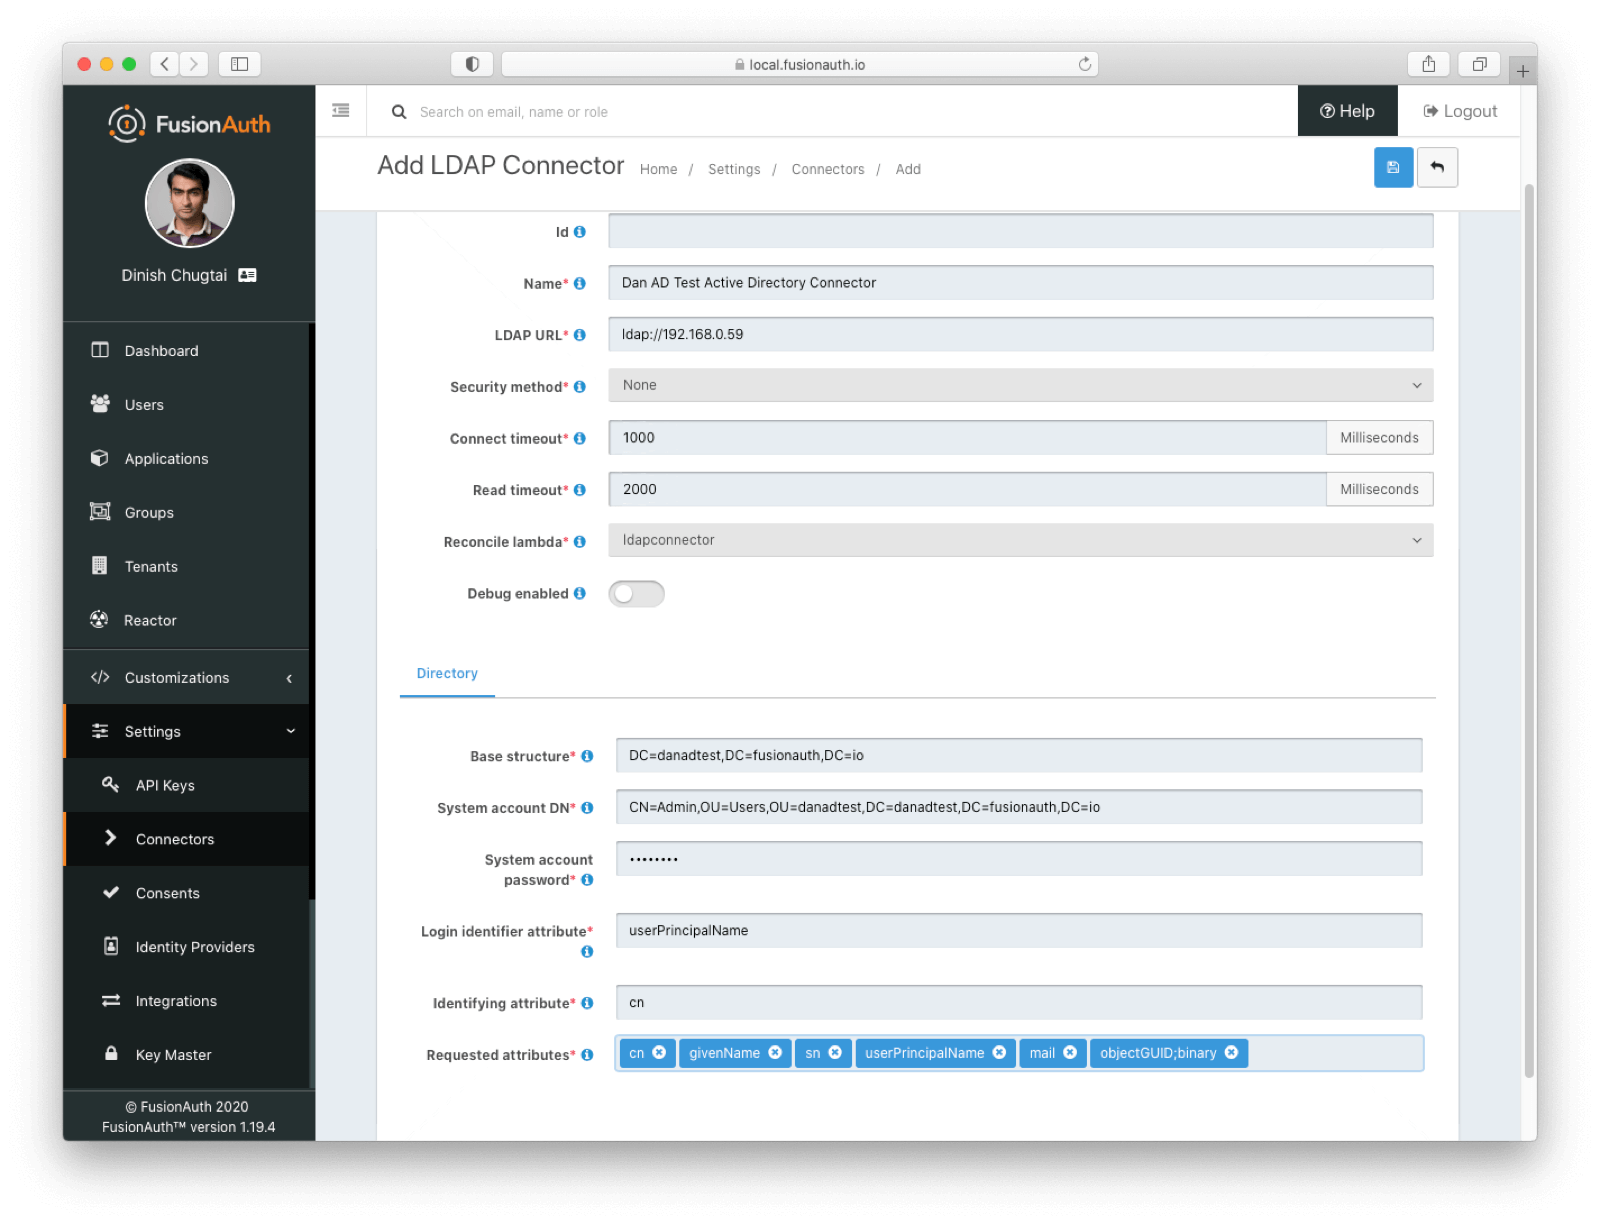Screen dimensions: 1600x1224
Task: Open Integrations under Settings
Action: (186, 1001)
